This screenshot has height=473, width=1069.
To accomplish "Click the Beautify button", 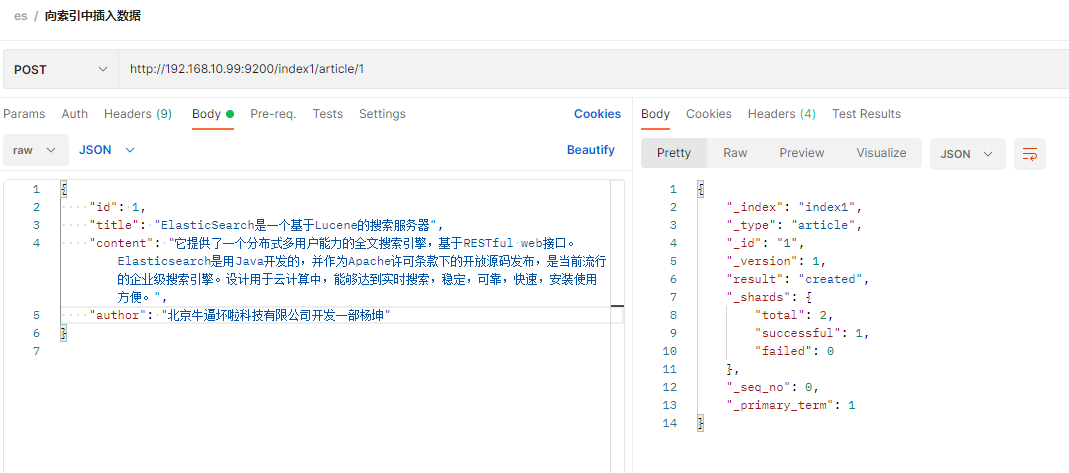I will click(x=591, y=150).
